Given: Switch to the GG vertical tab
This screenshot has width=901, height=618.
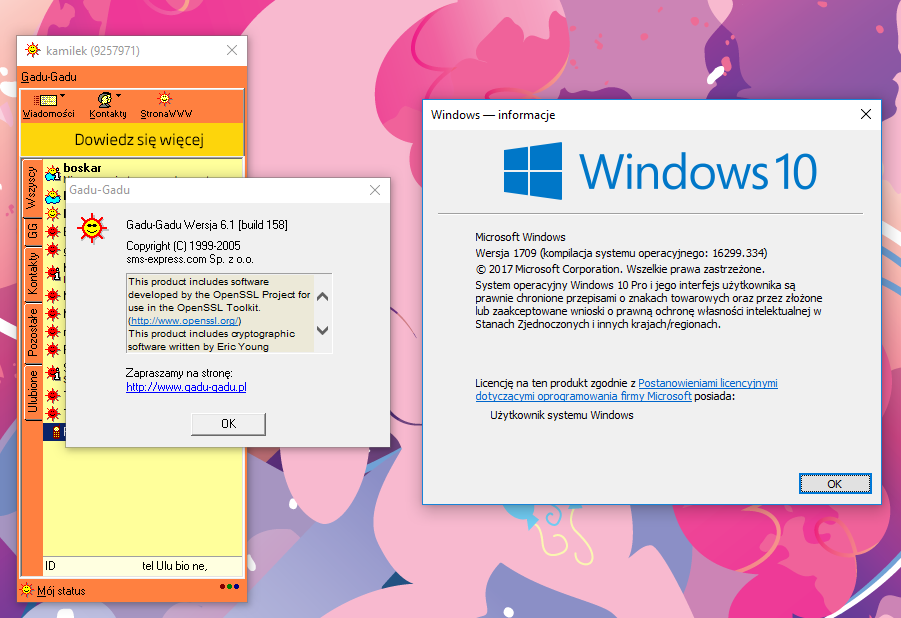Looking at the screenshot, I should 32,232.
